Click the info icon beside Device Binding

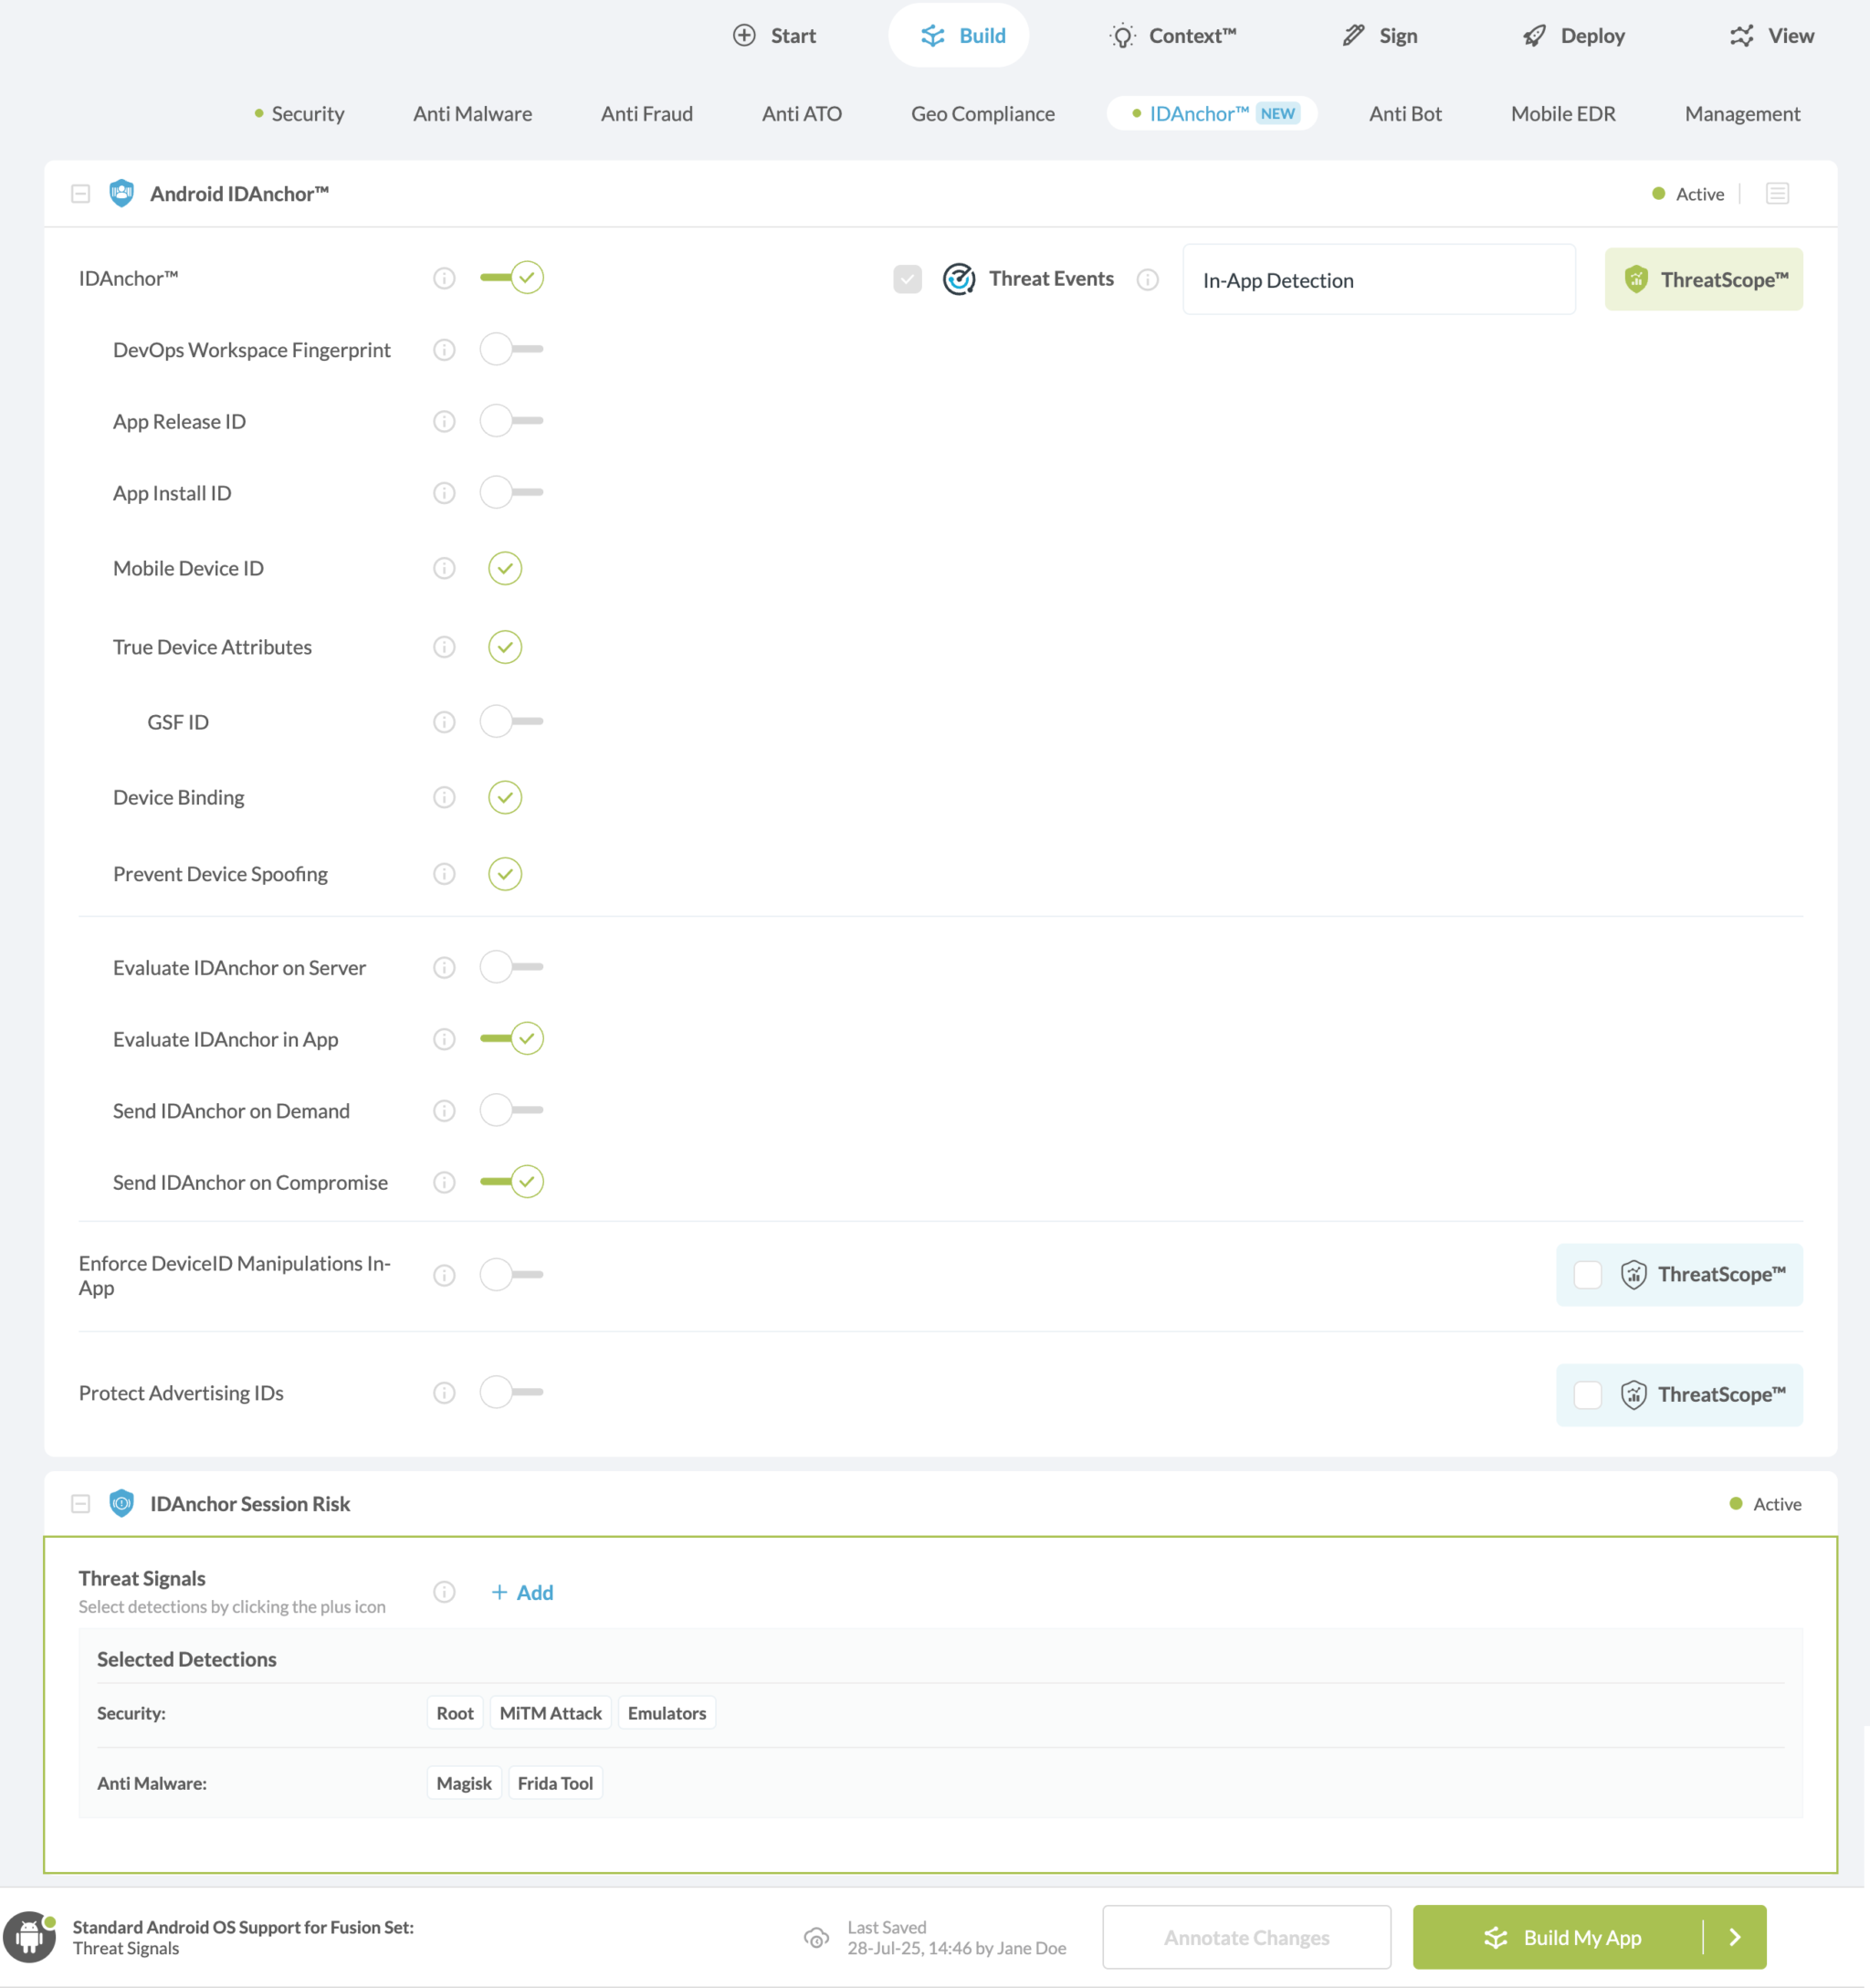444,797
